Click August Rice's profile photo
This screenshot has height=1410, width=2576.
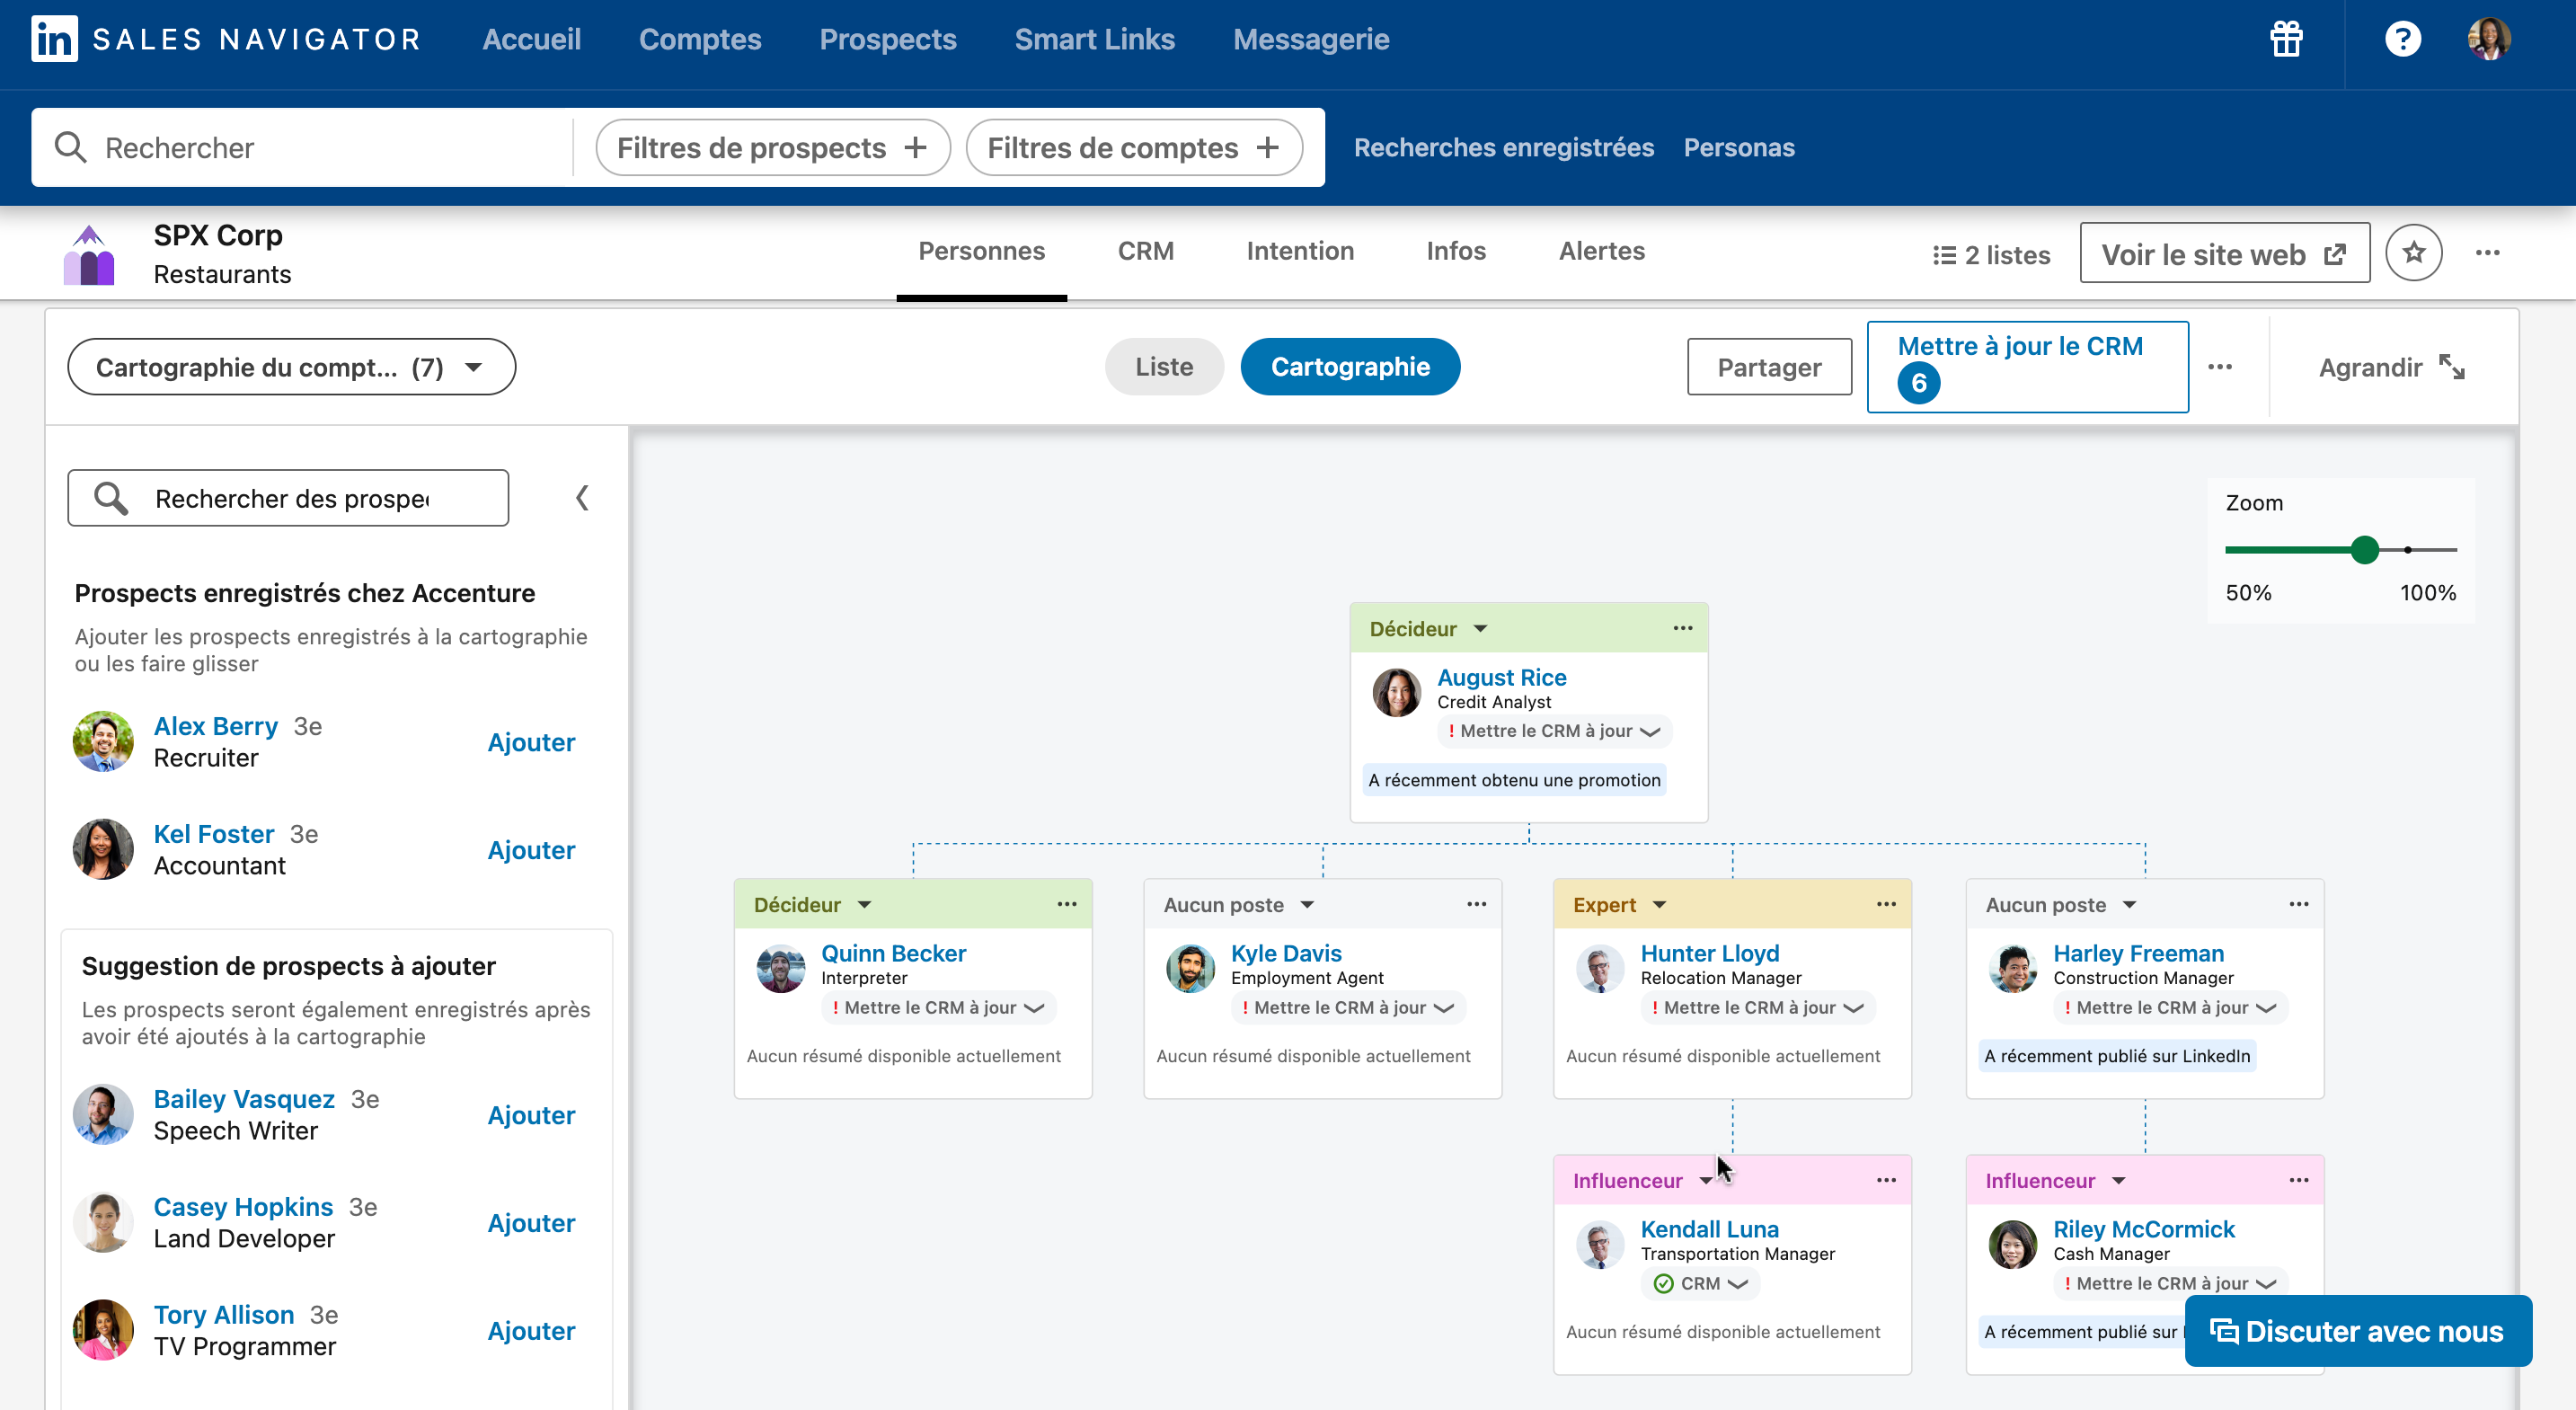[1397, 692]
